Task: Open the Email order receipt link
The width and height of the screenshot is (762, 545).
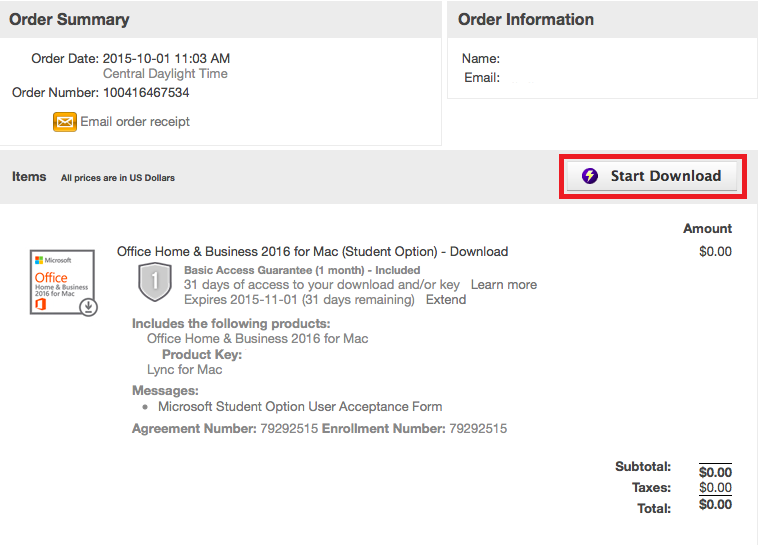Action: pyautogui.click(x=135, y=122)
